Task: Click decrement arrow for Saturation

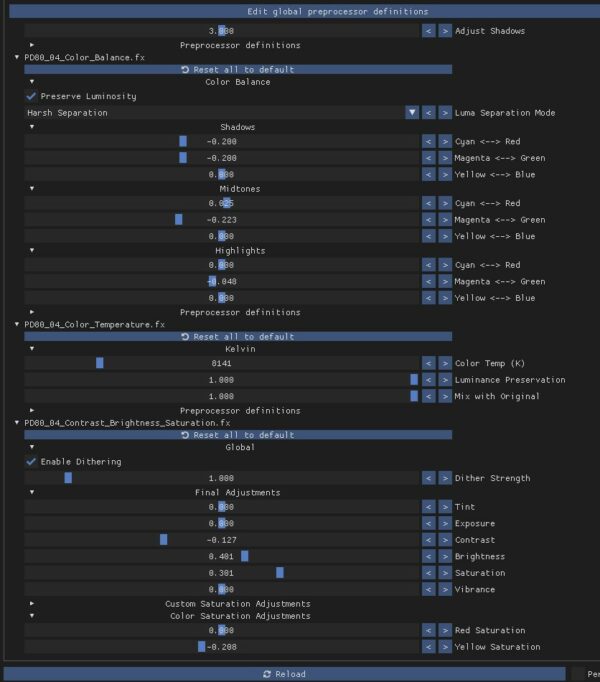Action: pos(428,573)
